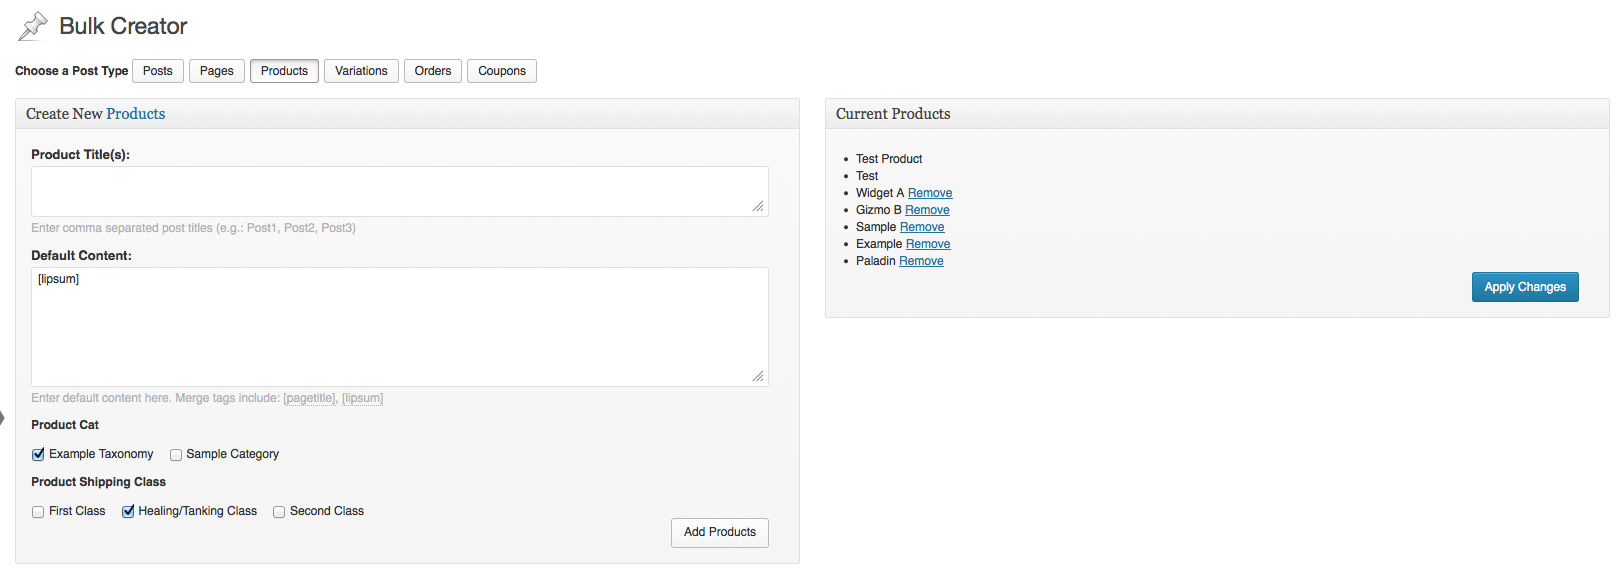Enable the Sample Category checkbox
The height and width of the screenshot is (572, 1617).
point(176,455)
